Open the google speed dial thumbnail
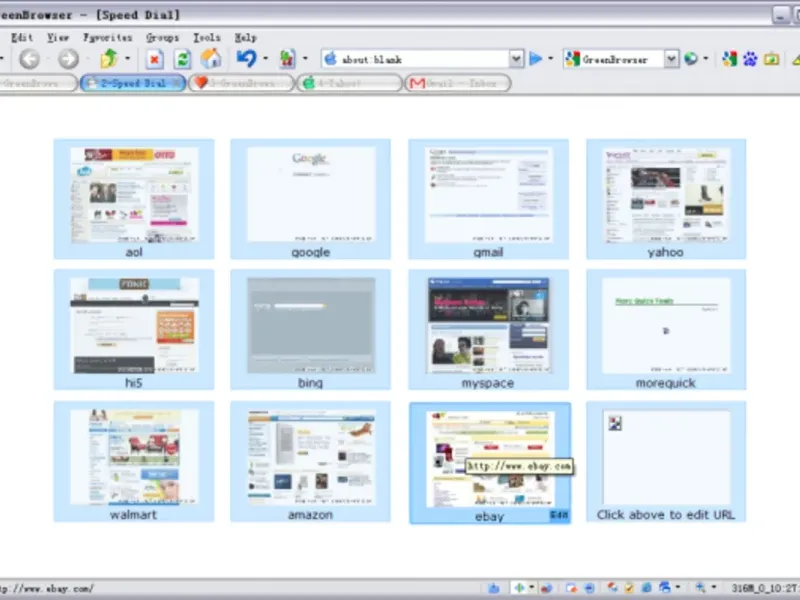The height and width of the screenshot is (600, 800). [310, 199]
